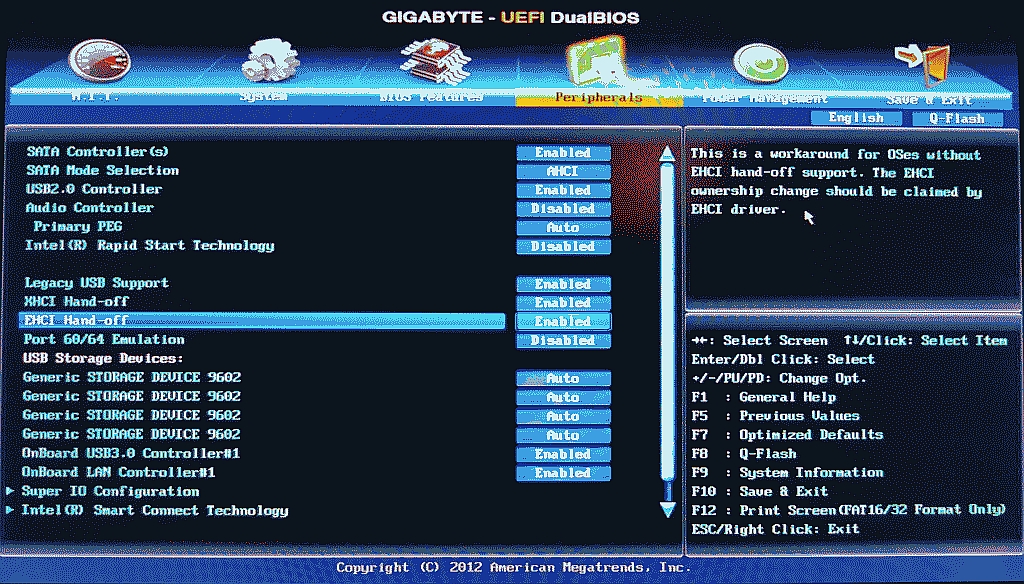Click the Save & Exit door icon

point(923,64)
